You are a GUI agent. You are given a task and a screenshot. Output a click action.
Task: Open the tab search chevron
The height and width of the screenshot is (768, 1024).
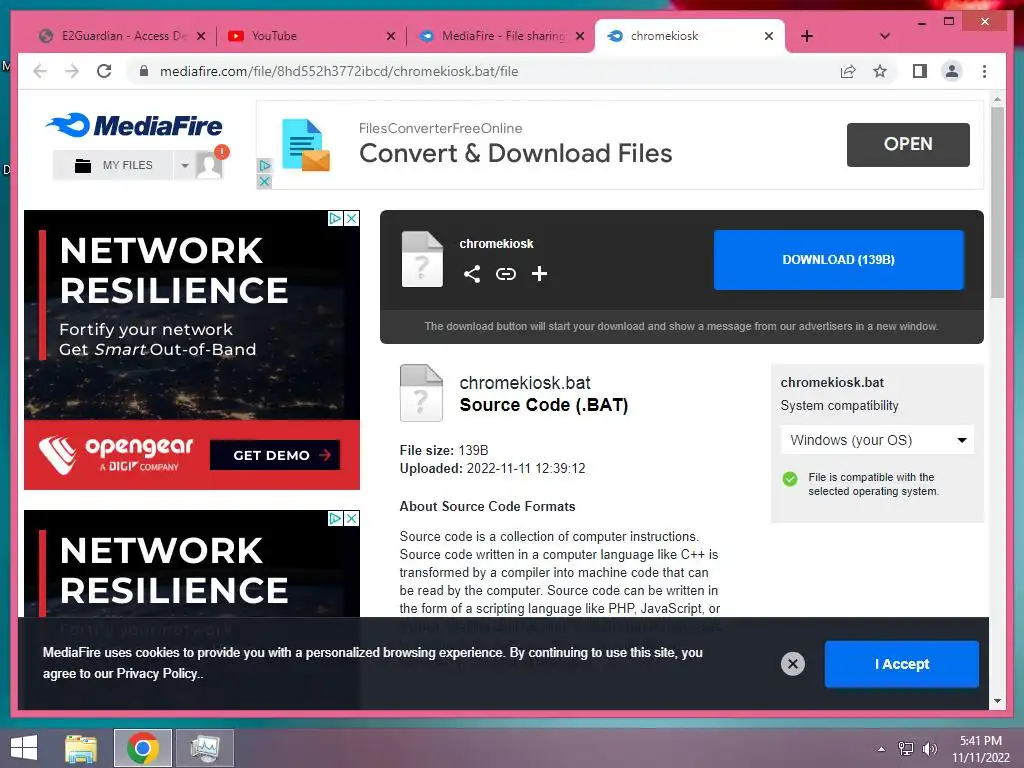(x=884, y=36)
